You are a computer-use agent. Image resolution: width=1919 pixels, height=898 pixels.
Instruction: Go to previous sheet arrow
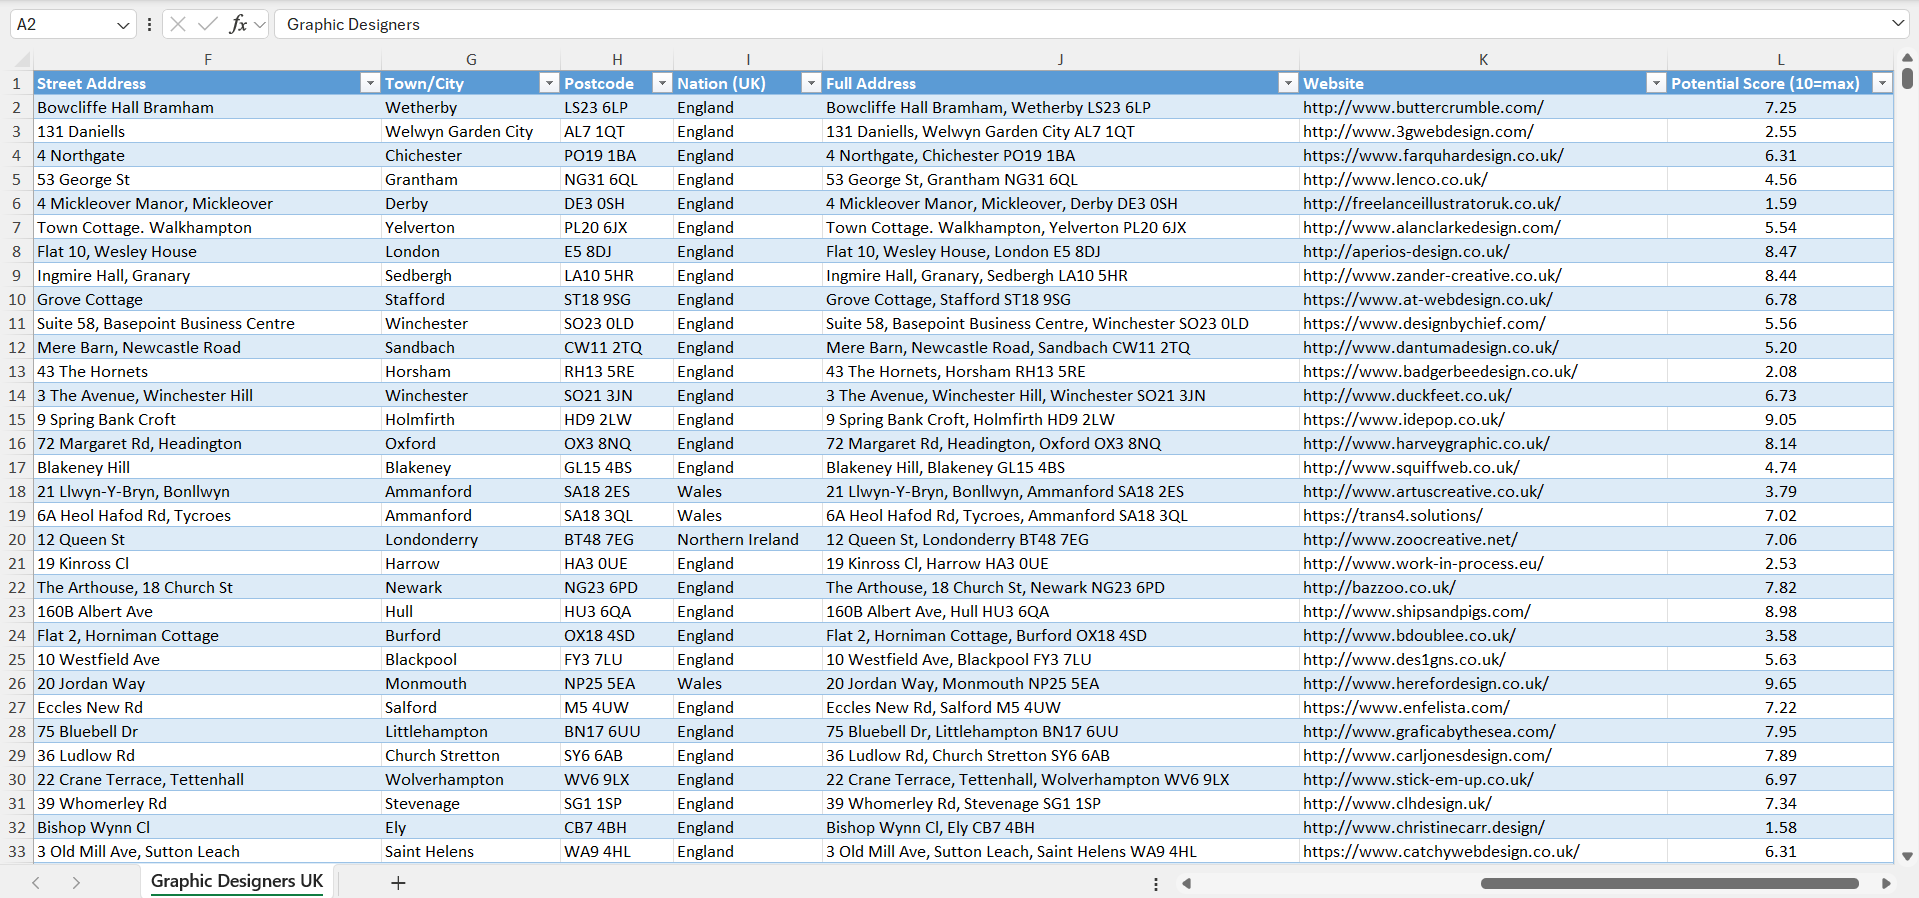click(x=36, y=883)
